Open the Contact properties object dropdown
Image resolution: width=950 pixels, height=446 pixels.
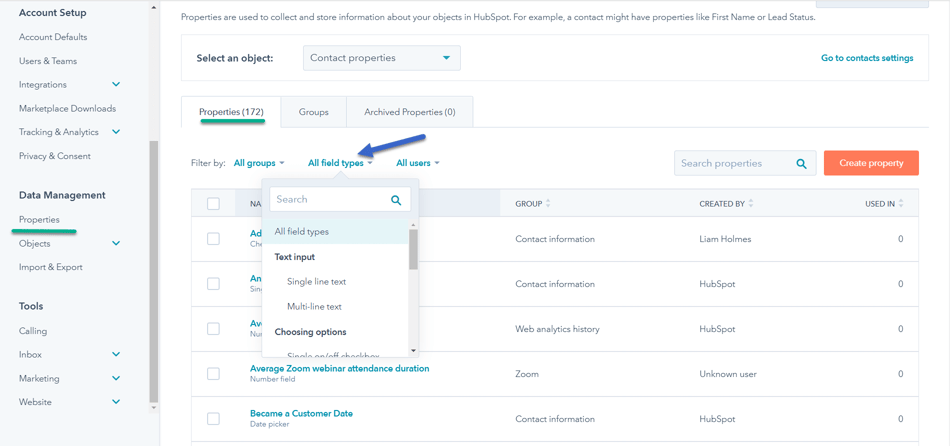tap(381, 58)
